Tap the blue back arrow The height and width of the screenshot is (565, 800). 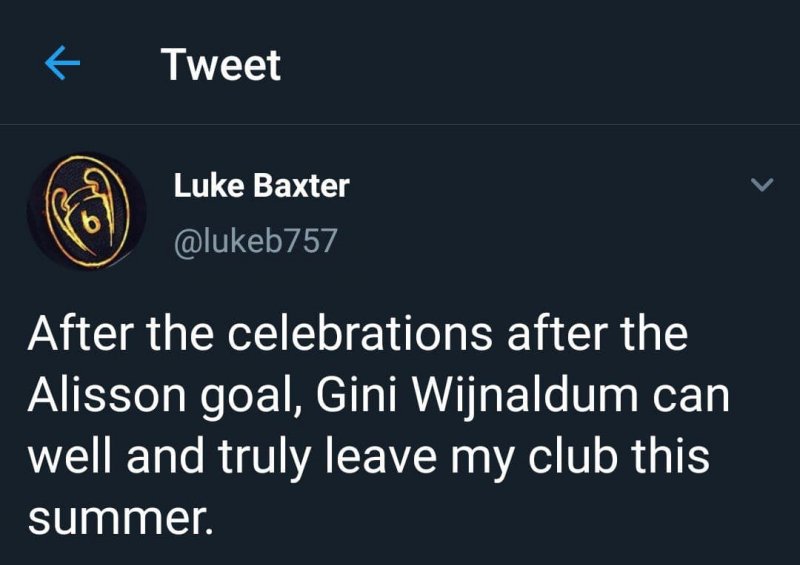pyautogui.click(x=62, y=65)
